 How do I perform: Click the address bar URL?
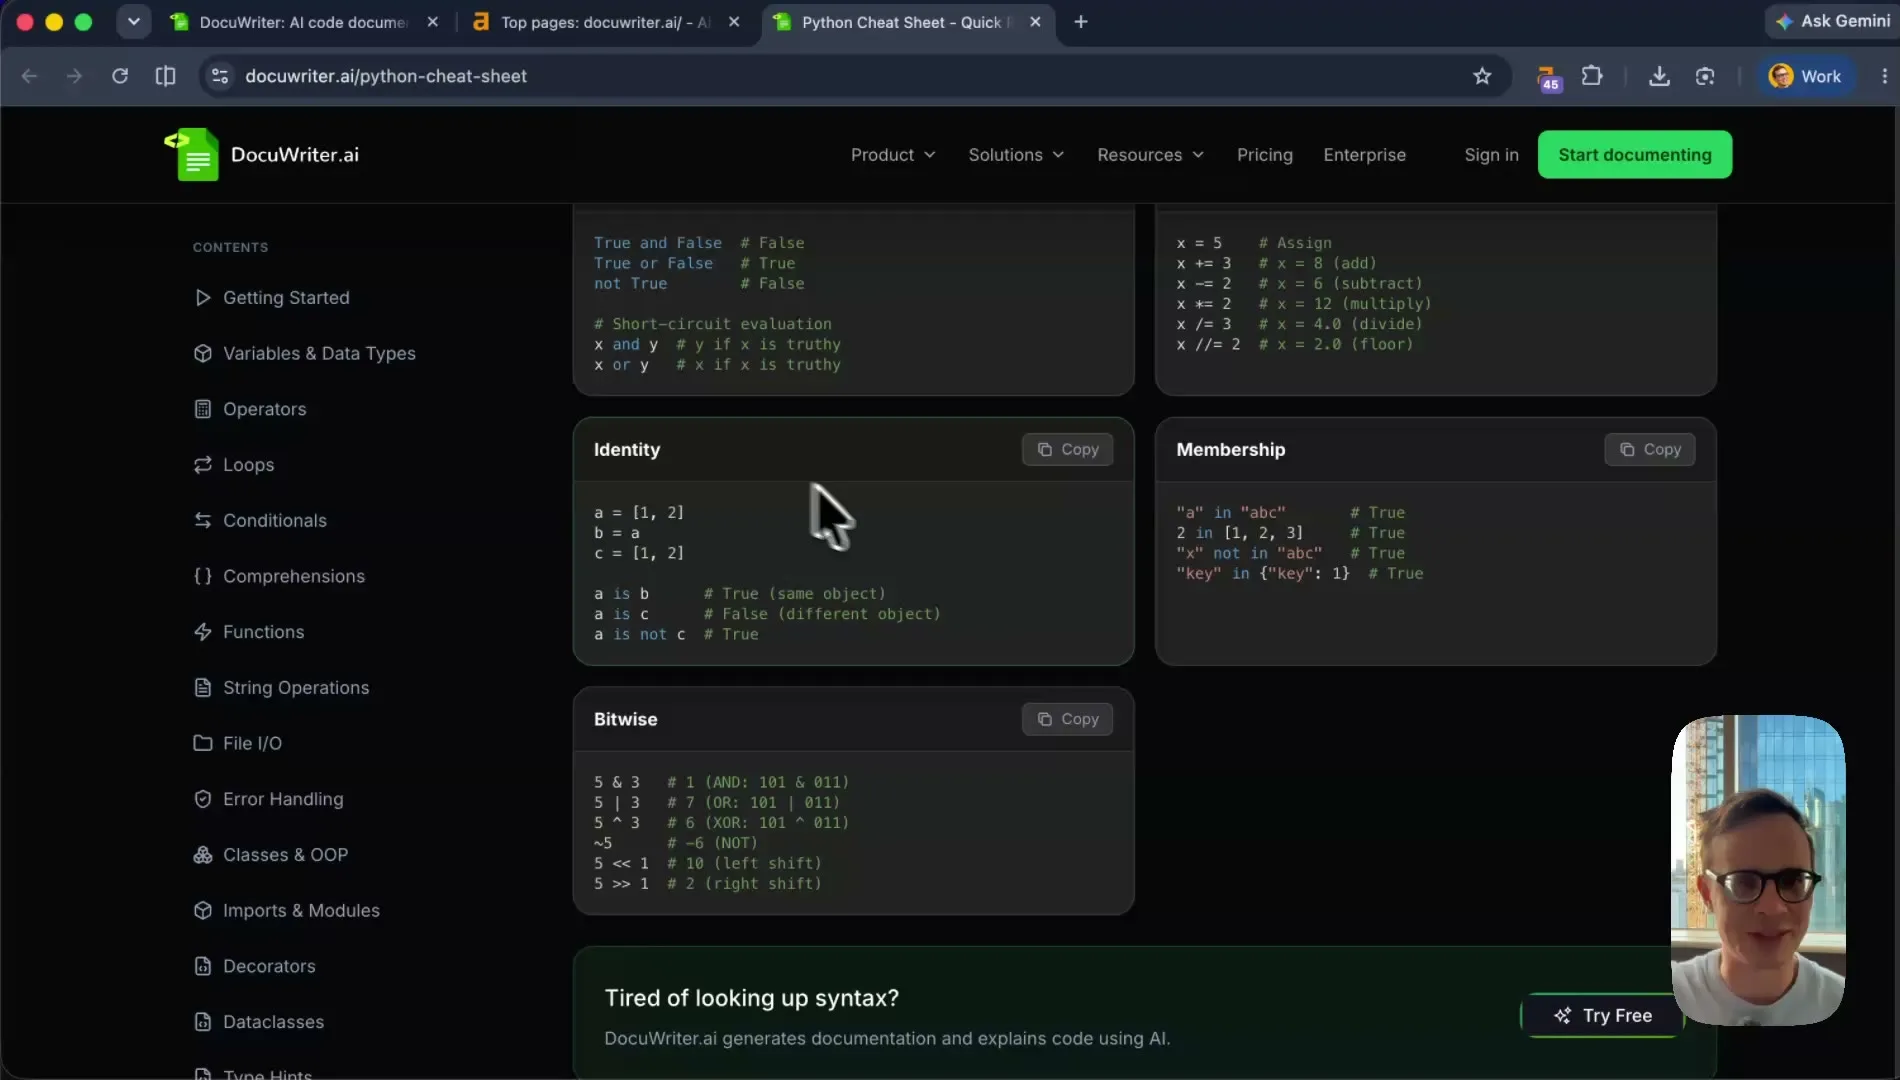pos(386,76)
